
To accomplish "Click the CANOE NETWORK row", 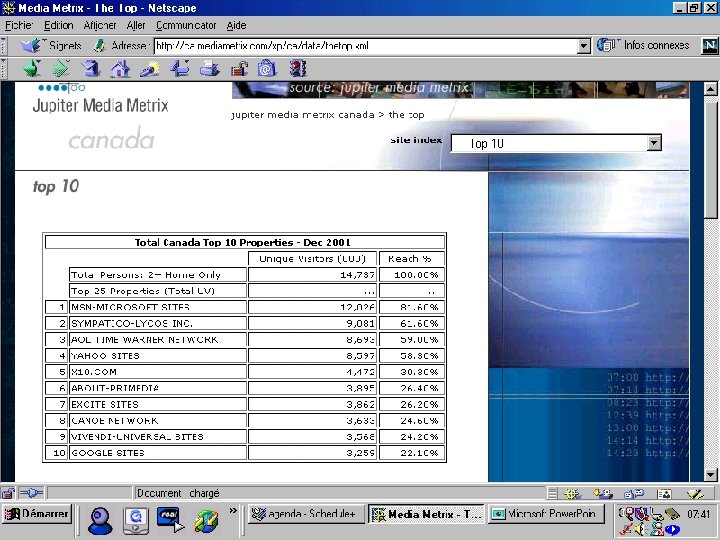I will click(x=245, y=420).
